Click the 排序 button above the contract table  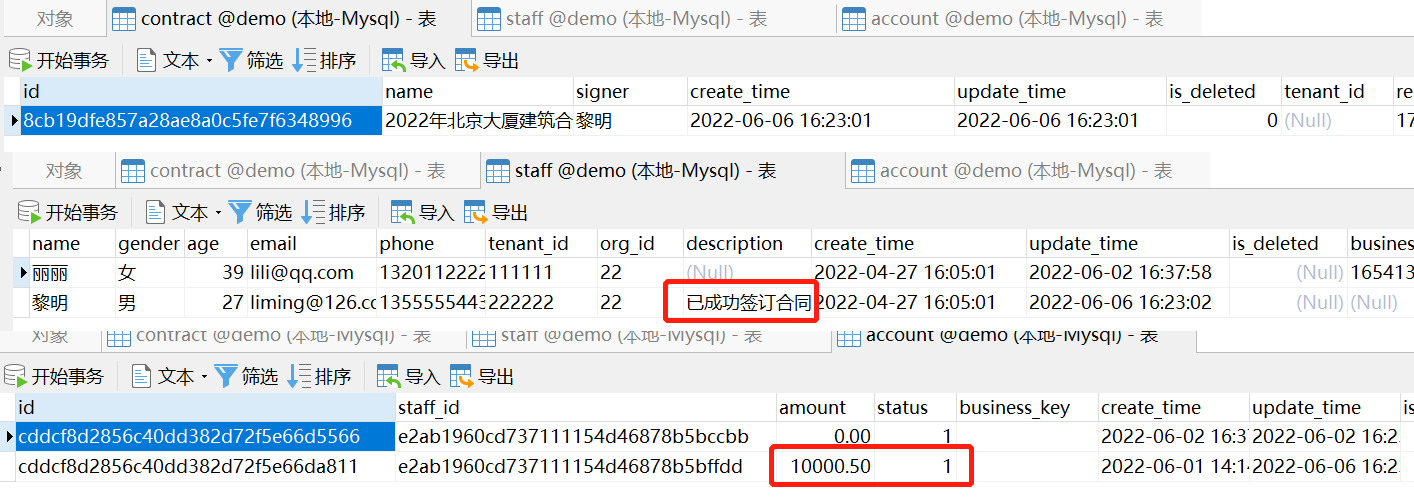[325, 61]
